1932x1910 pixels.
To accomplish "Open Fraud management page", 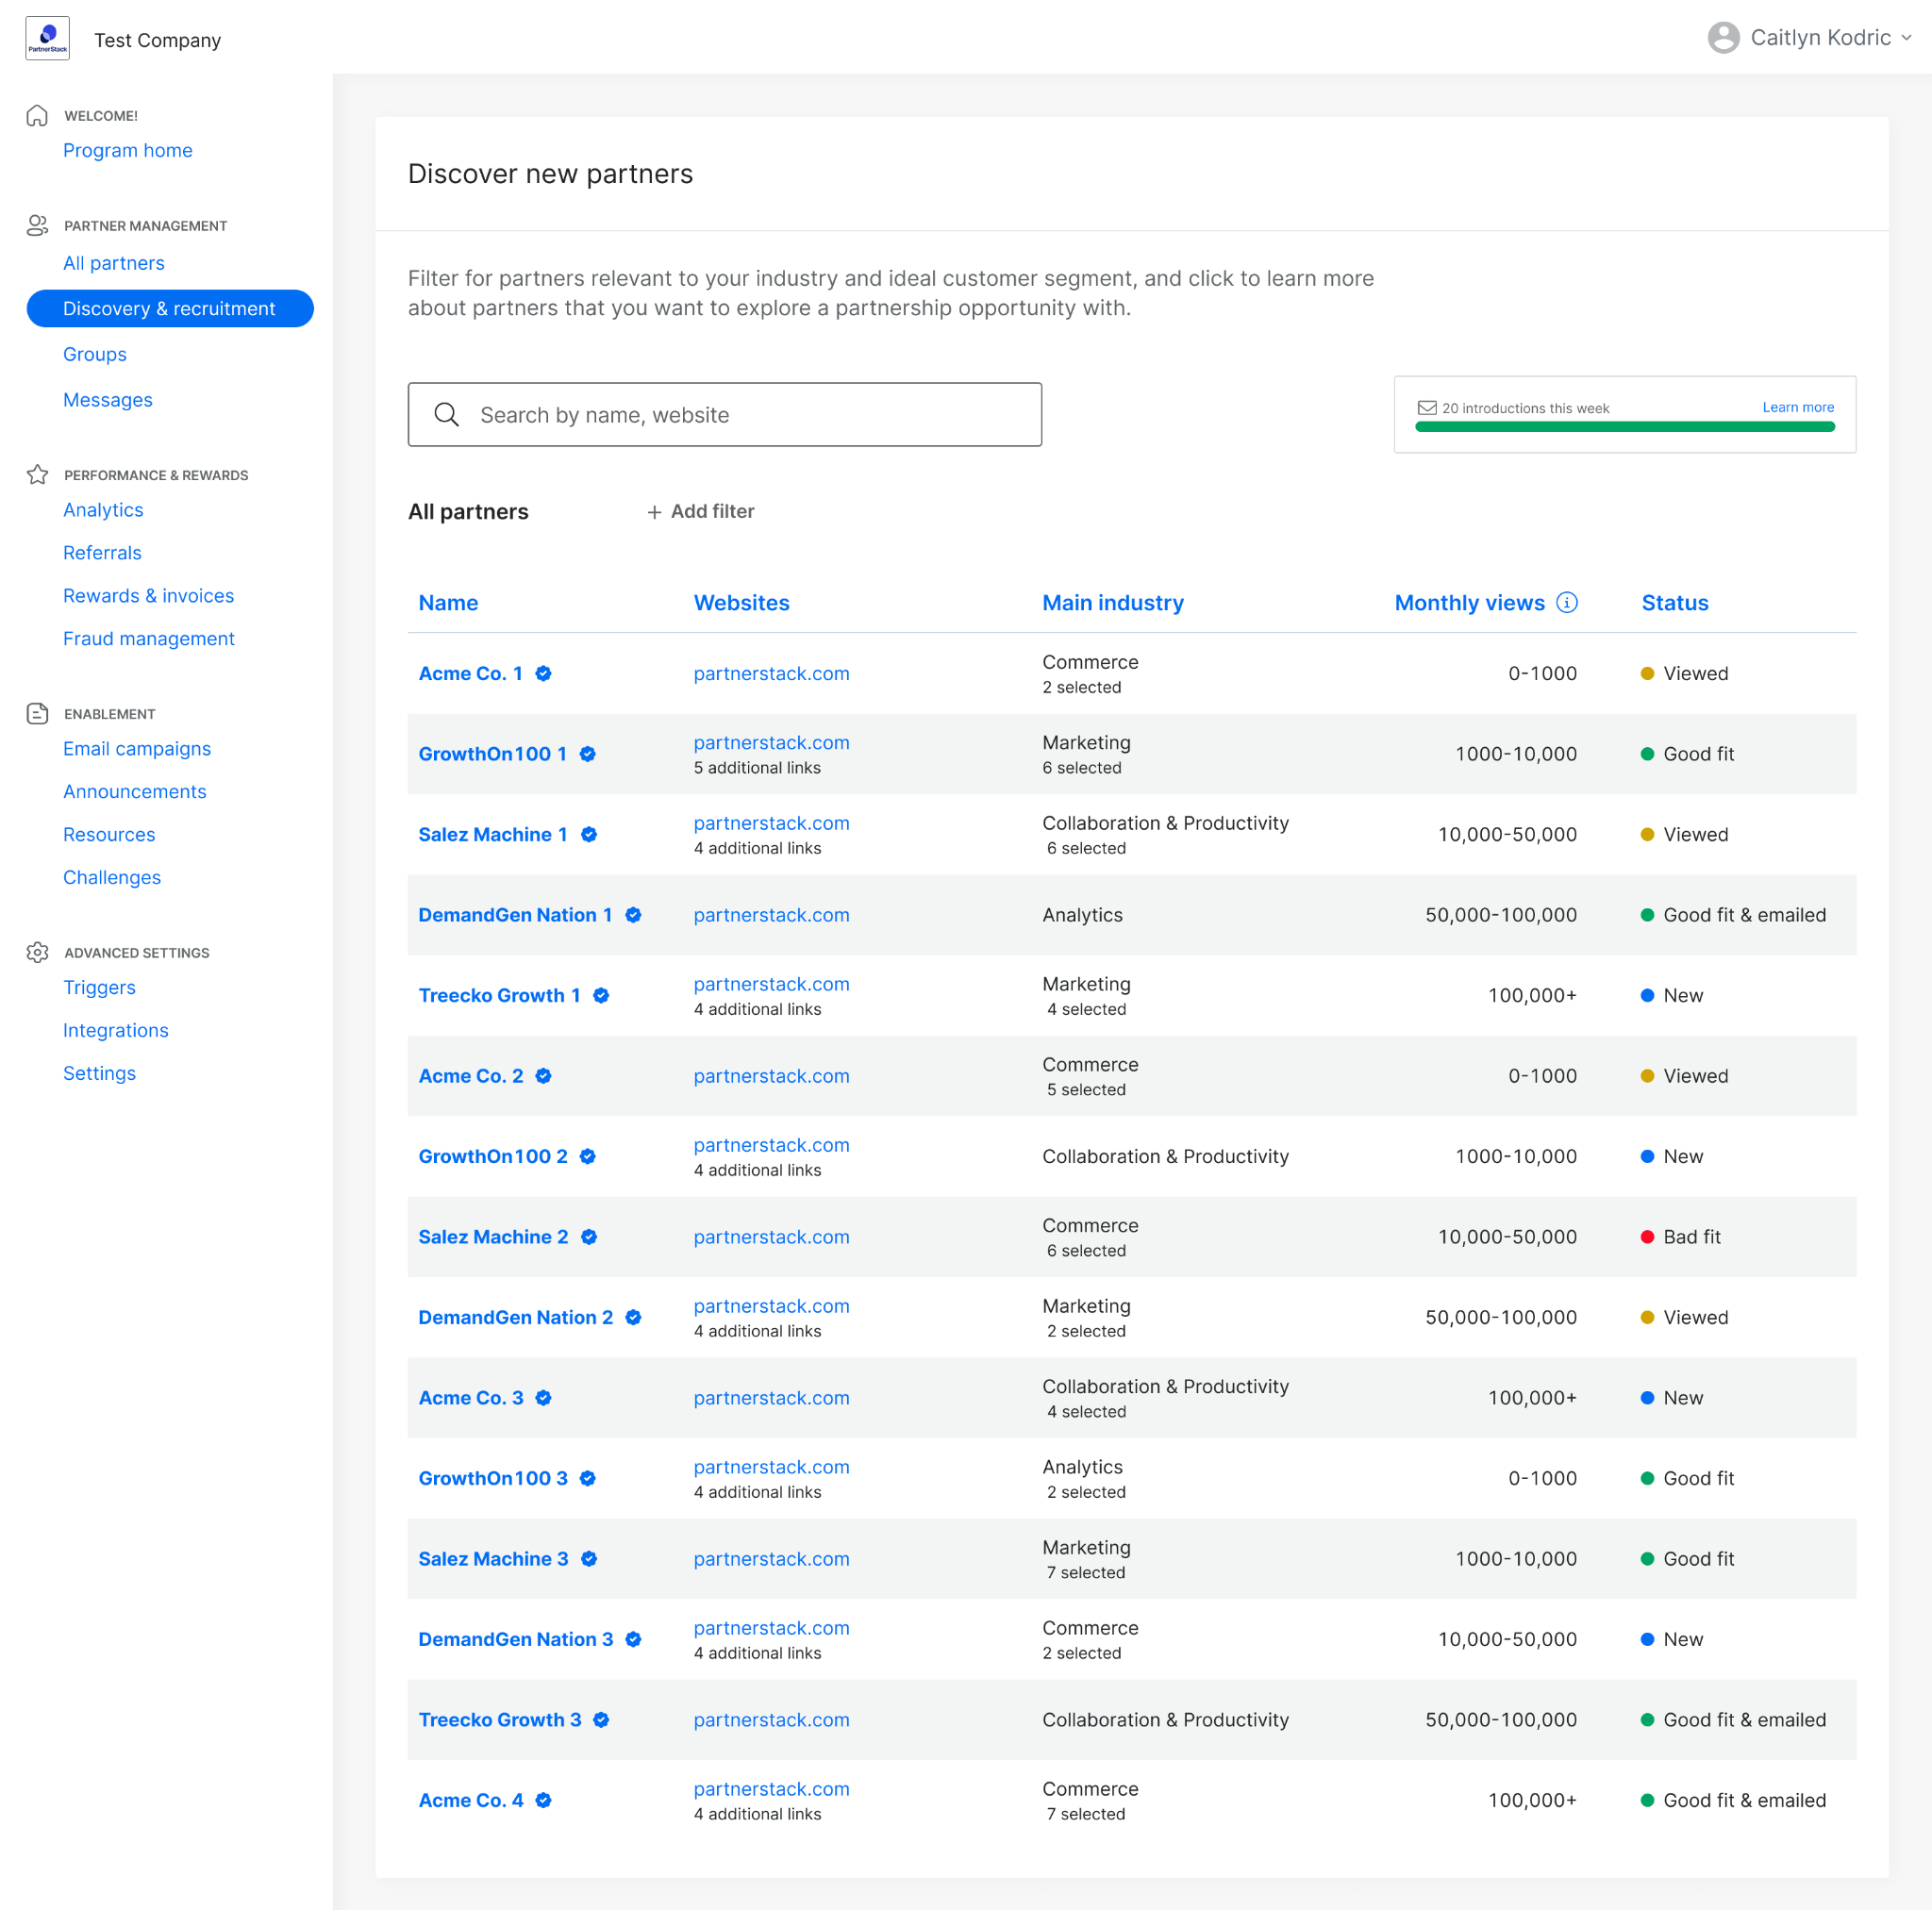I will pyautogui.click(x=149, y=639).
